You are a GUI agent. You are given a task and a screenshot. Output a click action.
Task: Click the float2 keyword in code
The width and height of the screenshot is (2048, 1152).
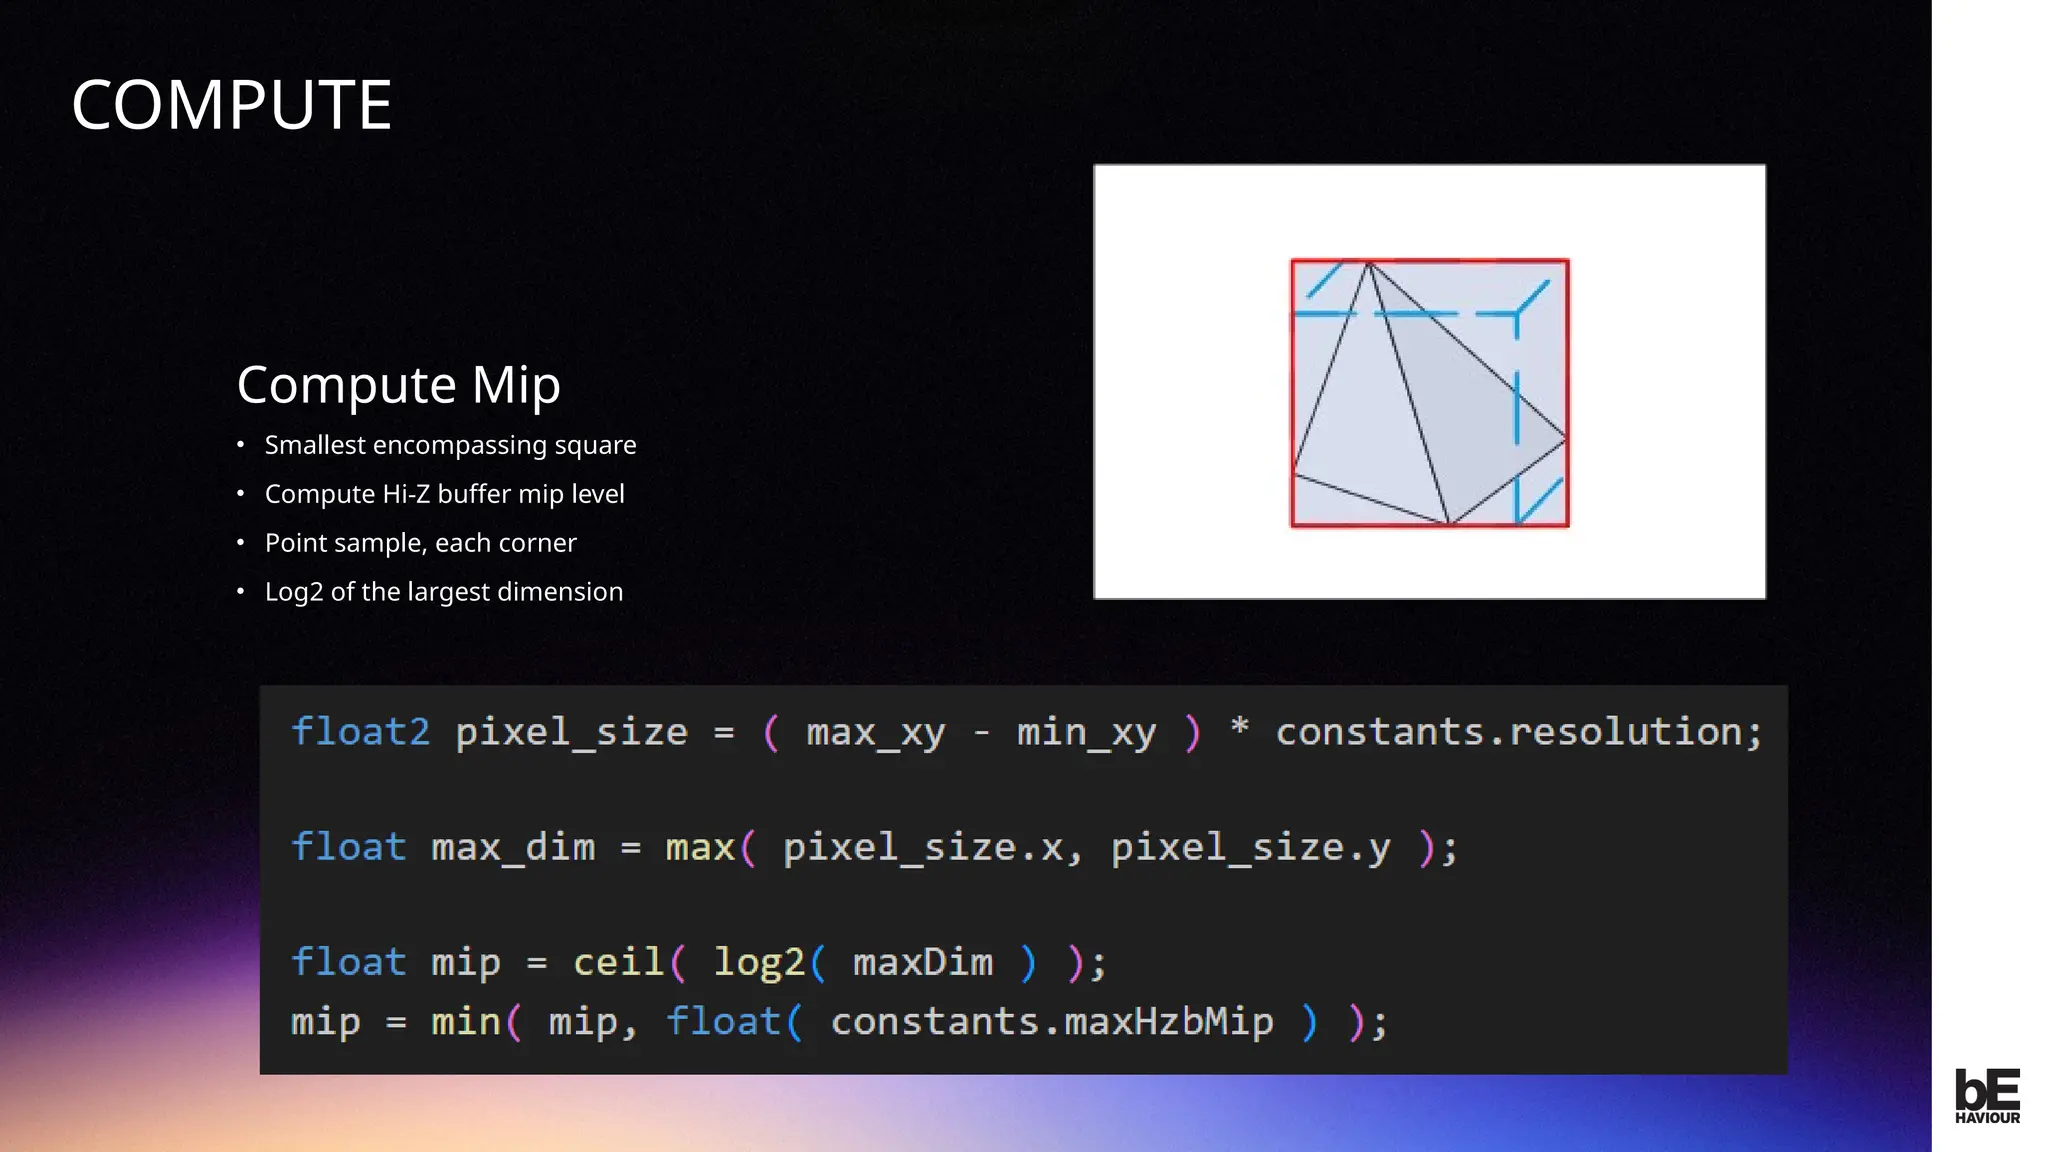[360, 732]
